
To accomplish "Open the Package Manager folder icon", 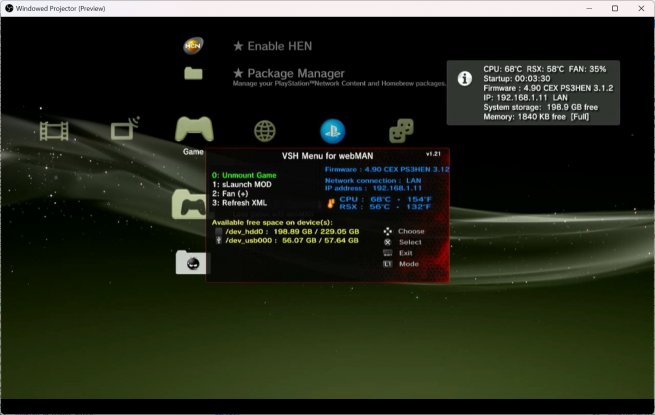I will tap(194, 73).
